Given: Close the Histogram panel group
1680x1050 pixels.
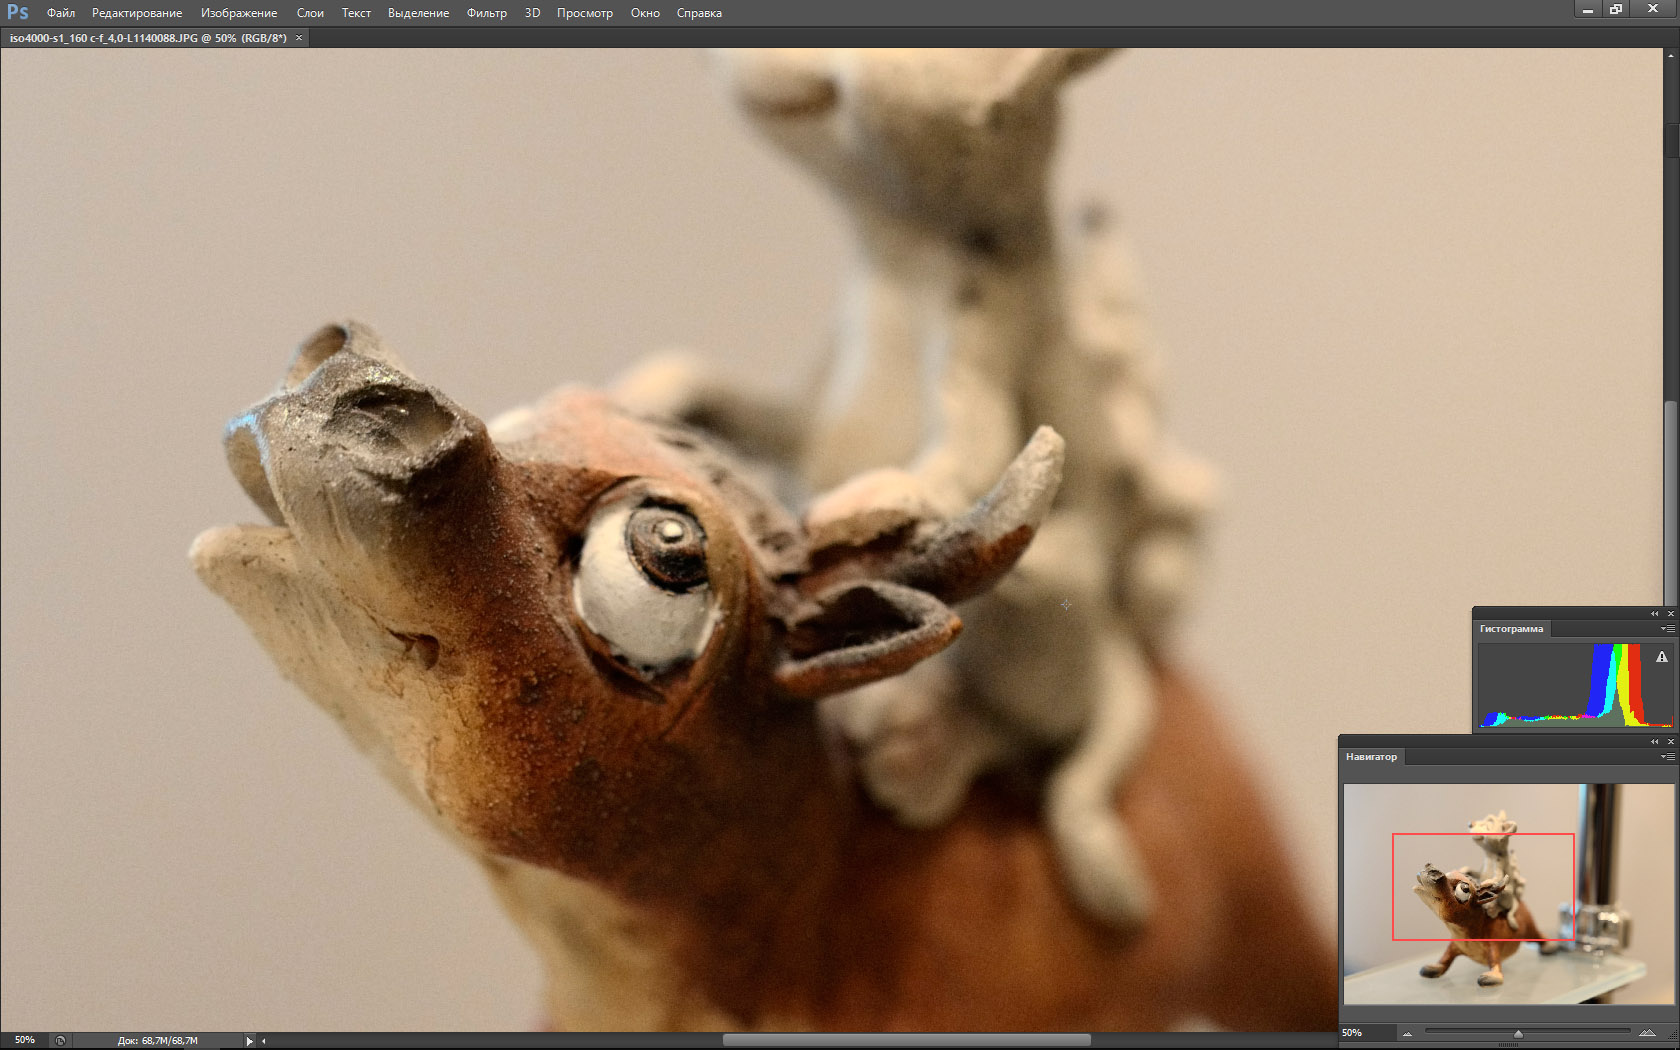Looking at the screenshot, I should pos(1670,613).
